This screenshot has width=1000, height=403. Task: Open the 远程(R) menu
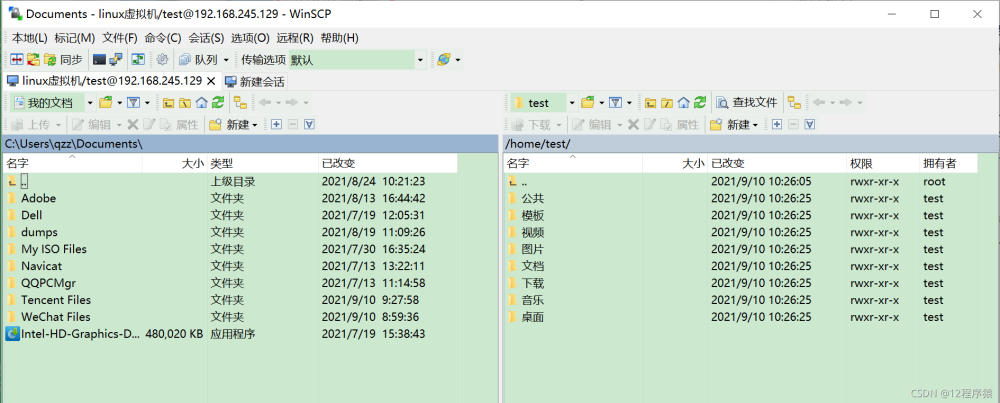tap(295, 38)
